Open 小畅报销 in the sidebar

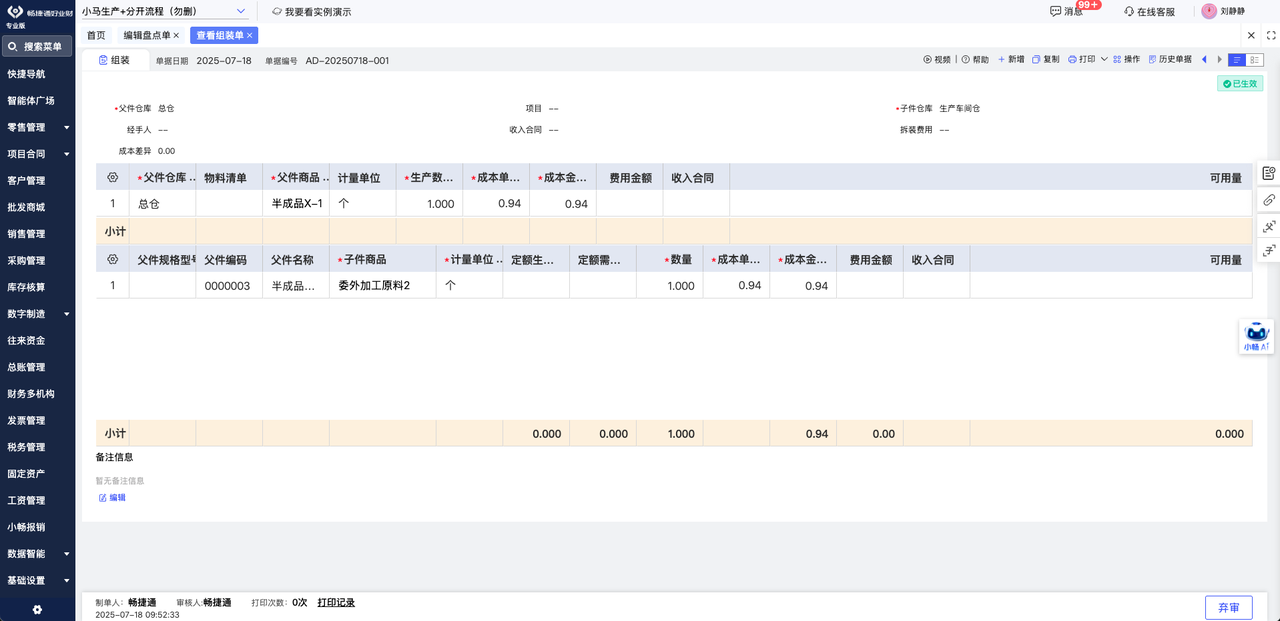click(26, 527)
